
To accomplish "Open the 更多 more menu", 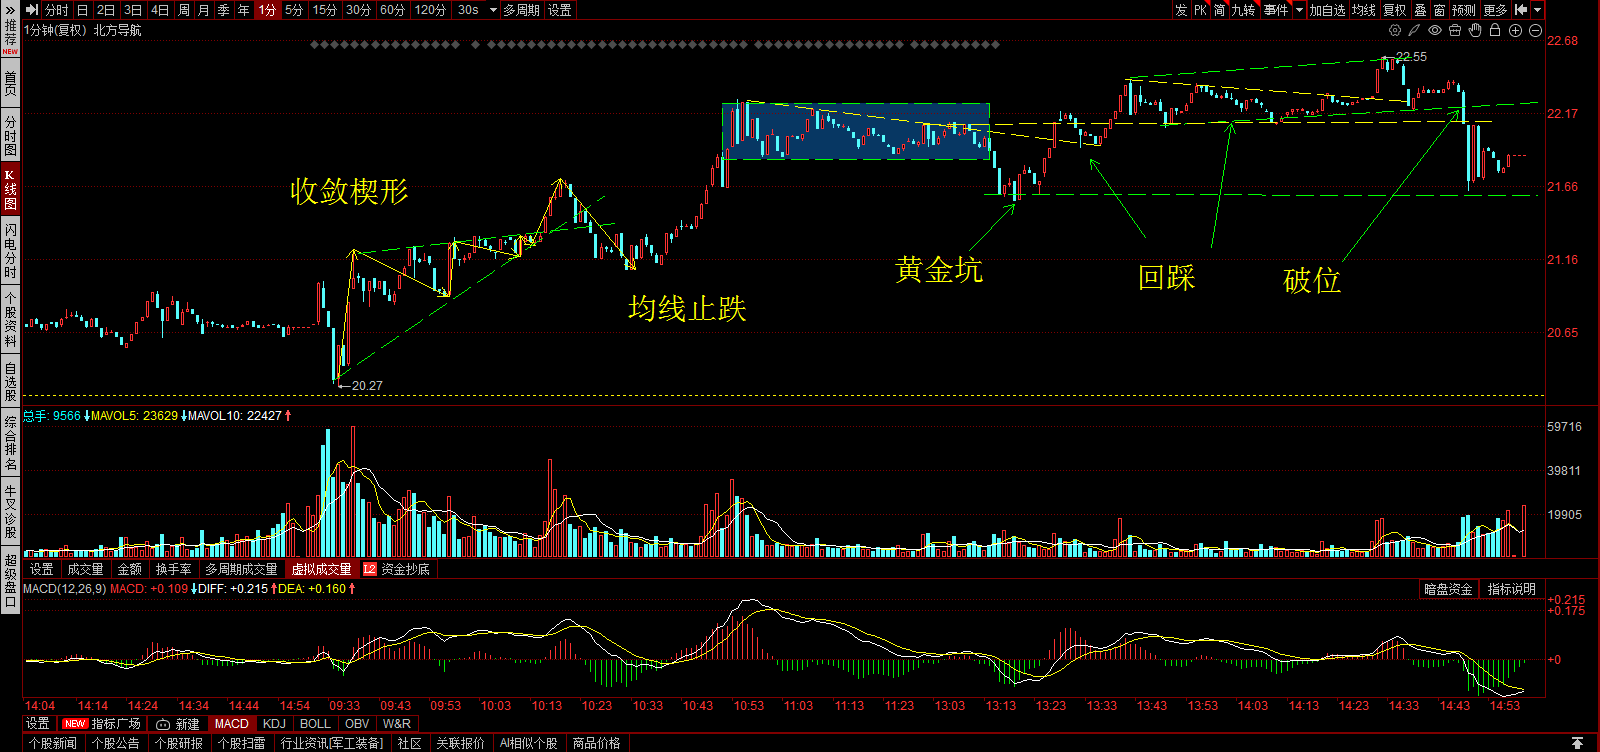I will [1495, 10].
